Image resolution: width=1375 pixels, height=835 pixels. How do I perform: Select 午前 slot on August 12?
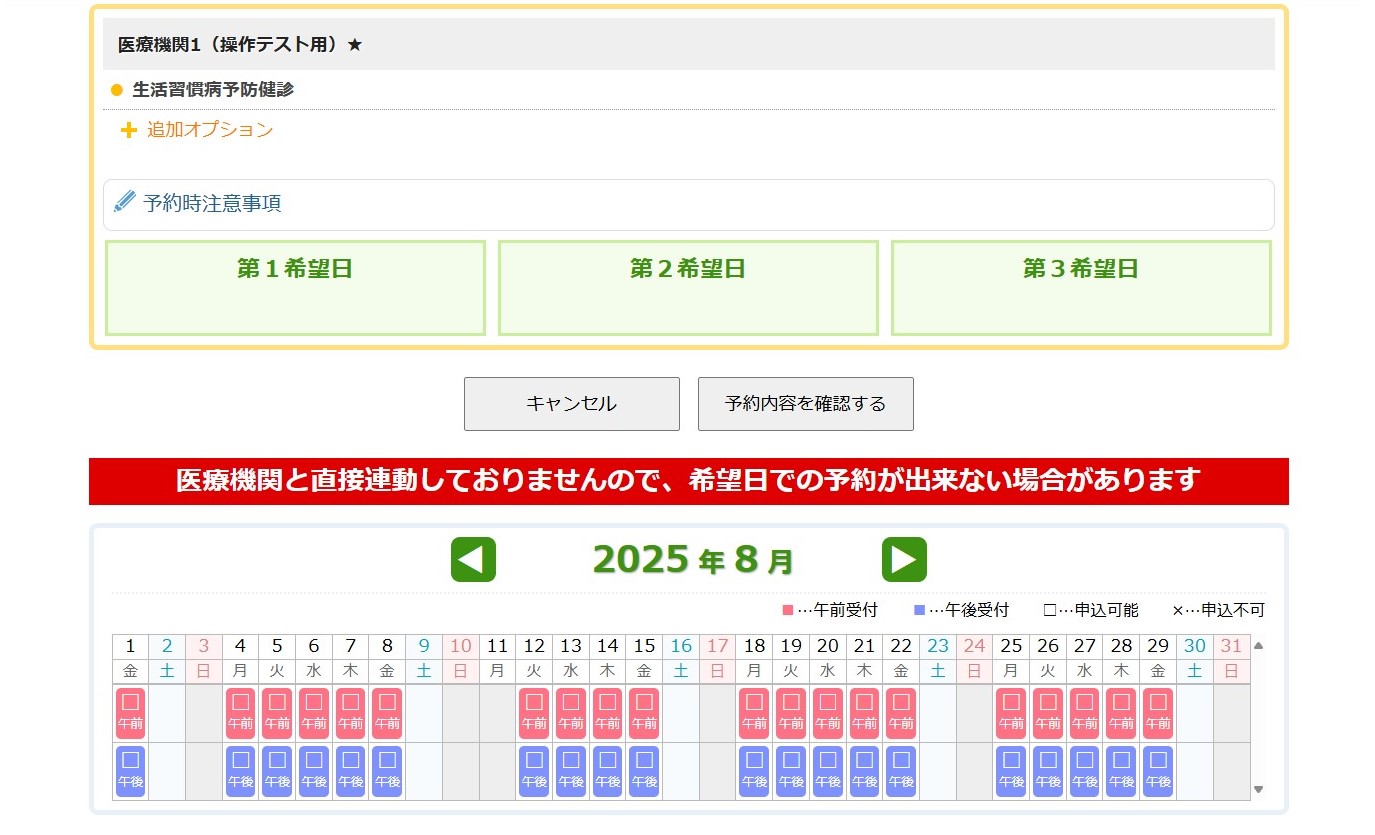coord(534,713)
